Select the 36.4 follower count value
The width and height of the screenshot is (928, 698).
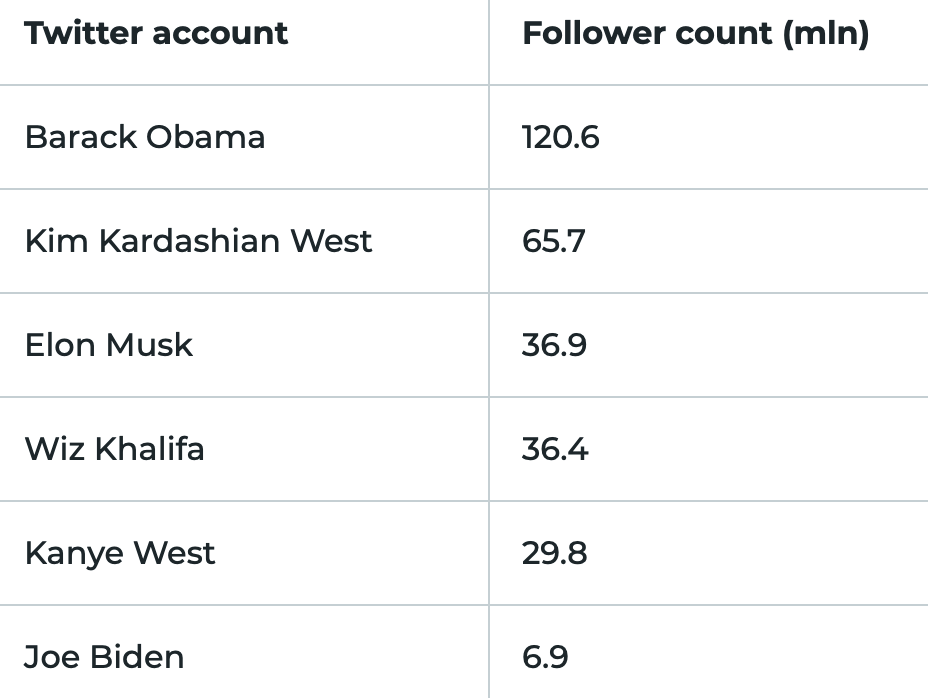click(555, 449)
